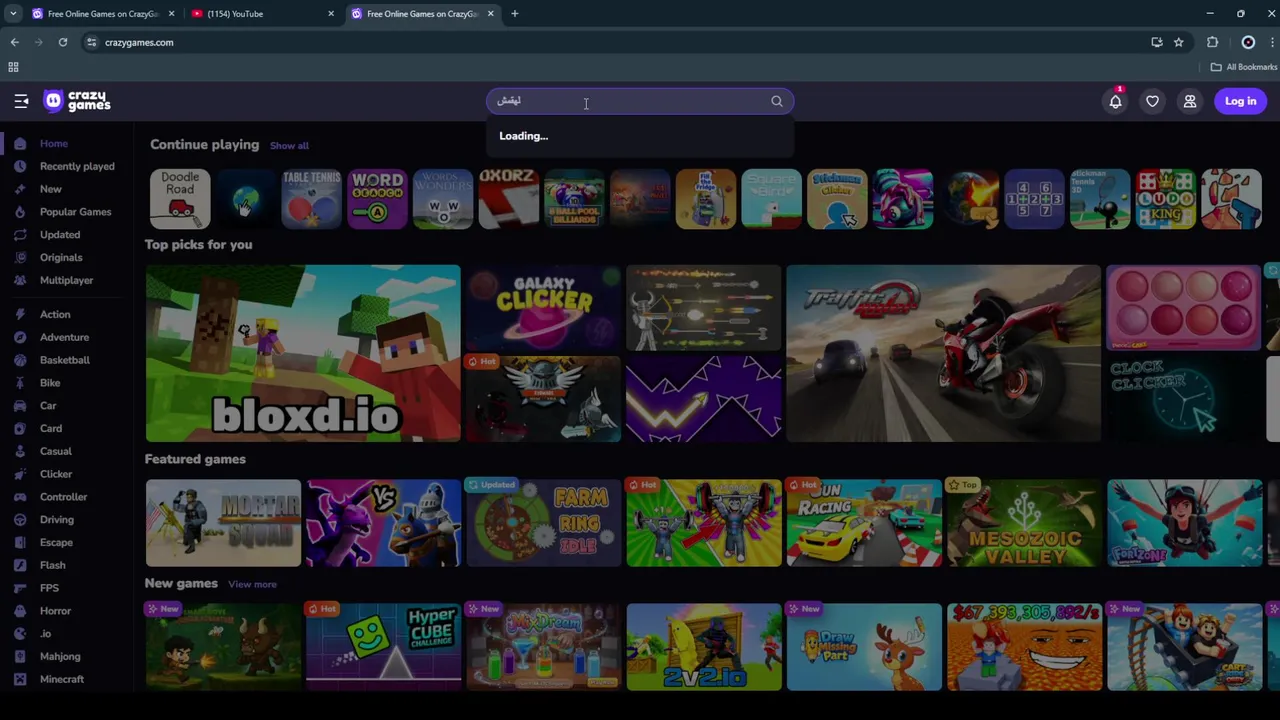This screenshot has height=720, width=1280.
Task: Open Doodle Road game thumbnail
Action: pyautogui.click(x=180, y=198)
